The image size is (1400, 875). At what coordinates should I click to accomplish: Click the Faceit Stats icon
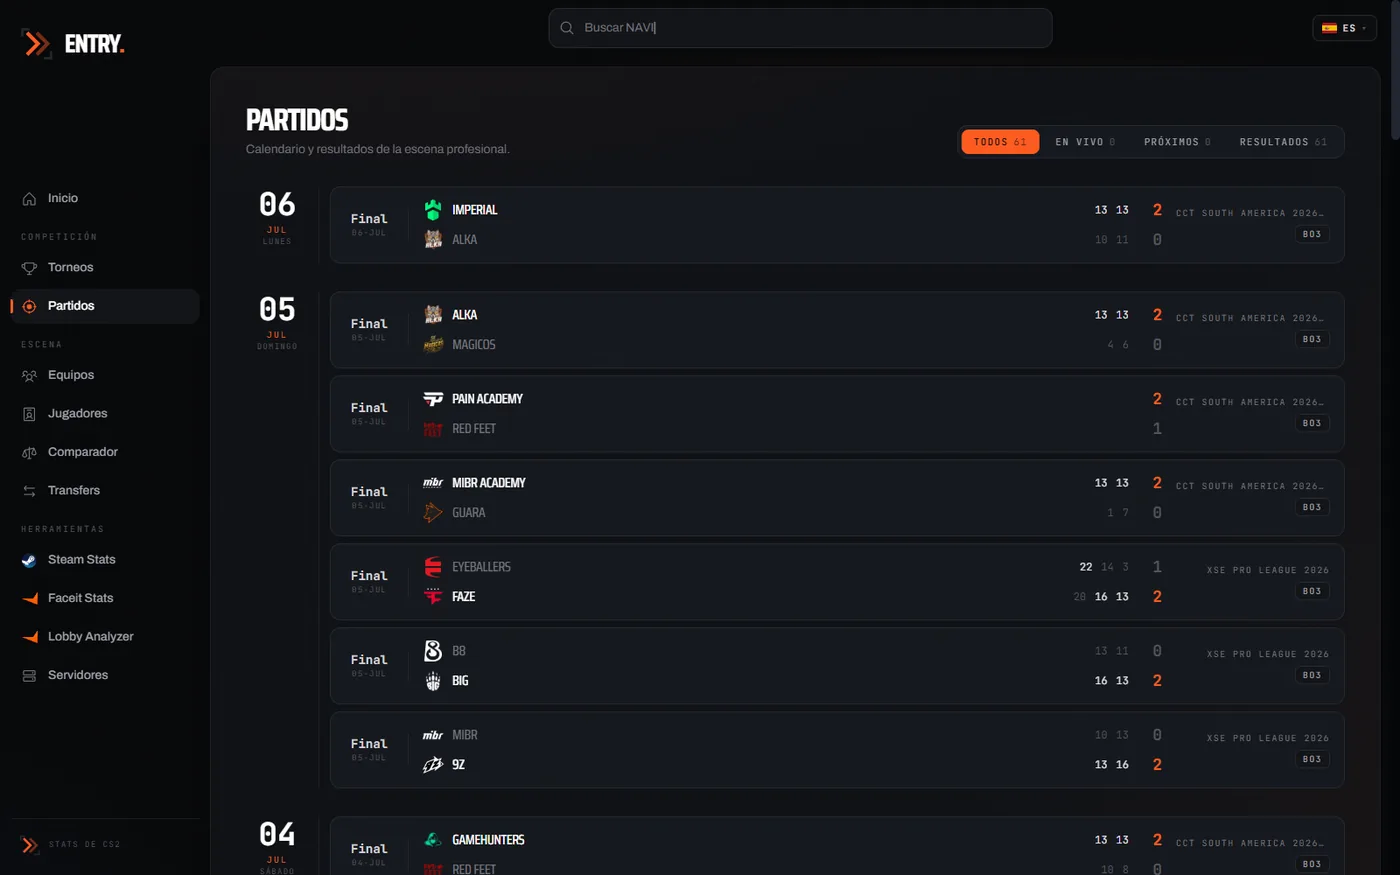[x=29, y=598]
